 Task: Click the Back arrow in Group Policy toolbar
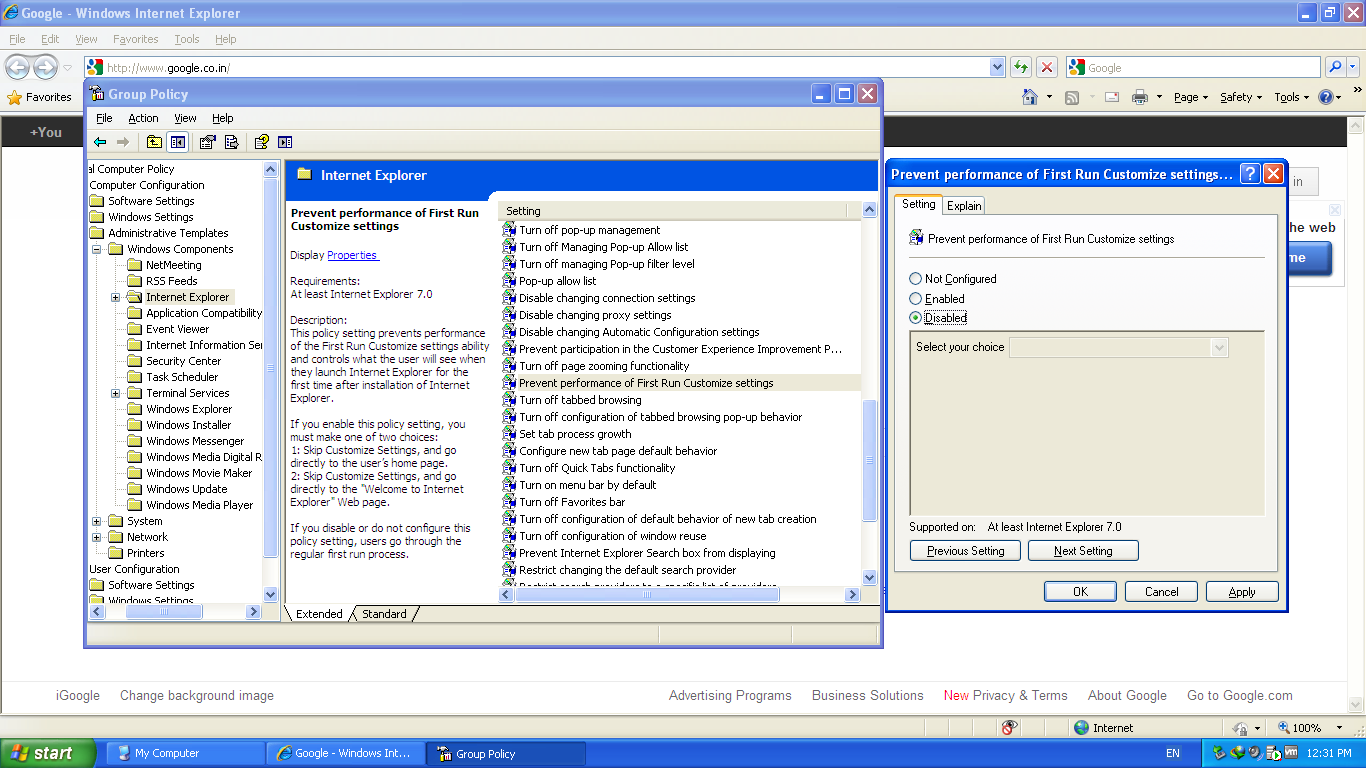tap(100, 142)
